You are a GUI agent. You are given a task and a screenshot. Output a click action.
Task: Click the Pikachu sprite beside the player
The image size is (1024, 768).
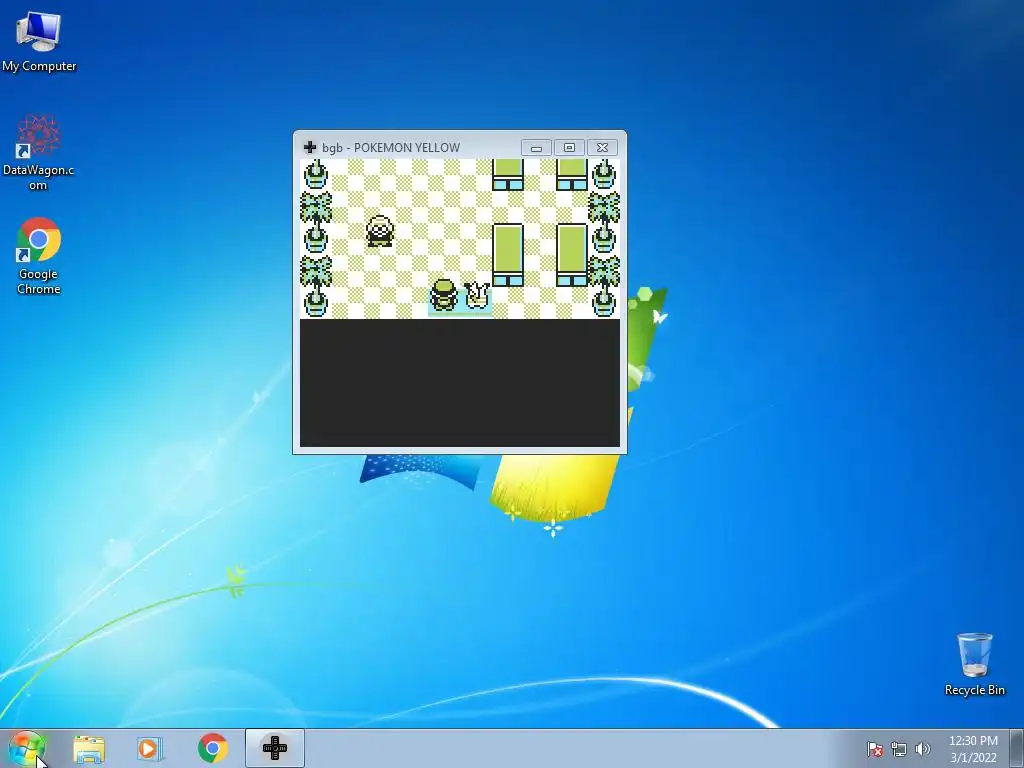477,296
